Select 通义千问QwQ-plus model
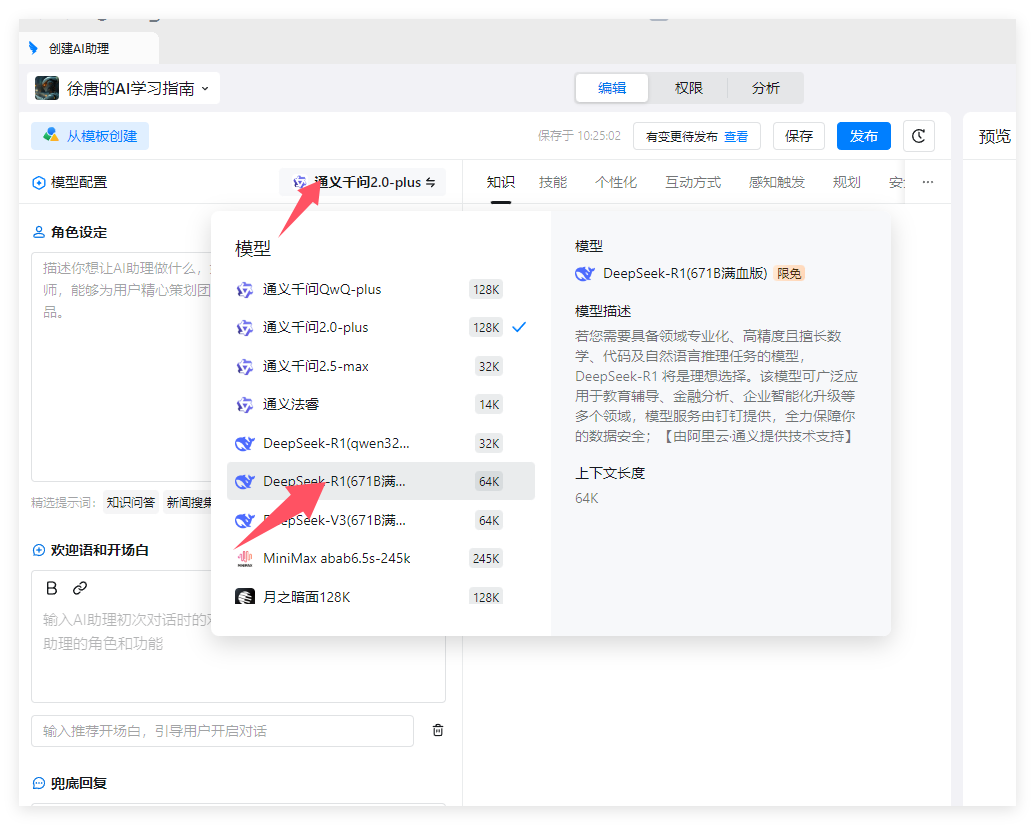Screen dimensions: 1035x825 pyautogui.click(x=381, y=289)
